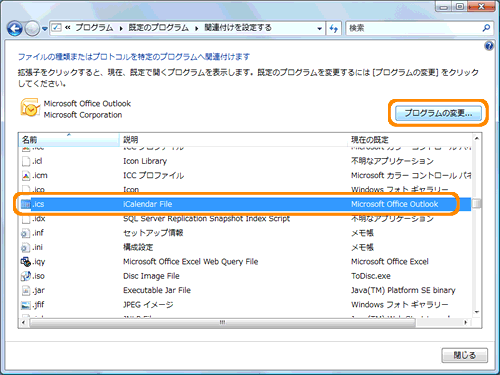The image size is (500, 375).
Task: Close the window with the X button
Action: (481, 7)
